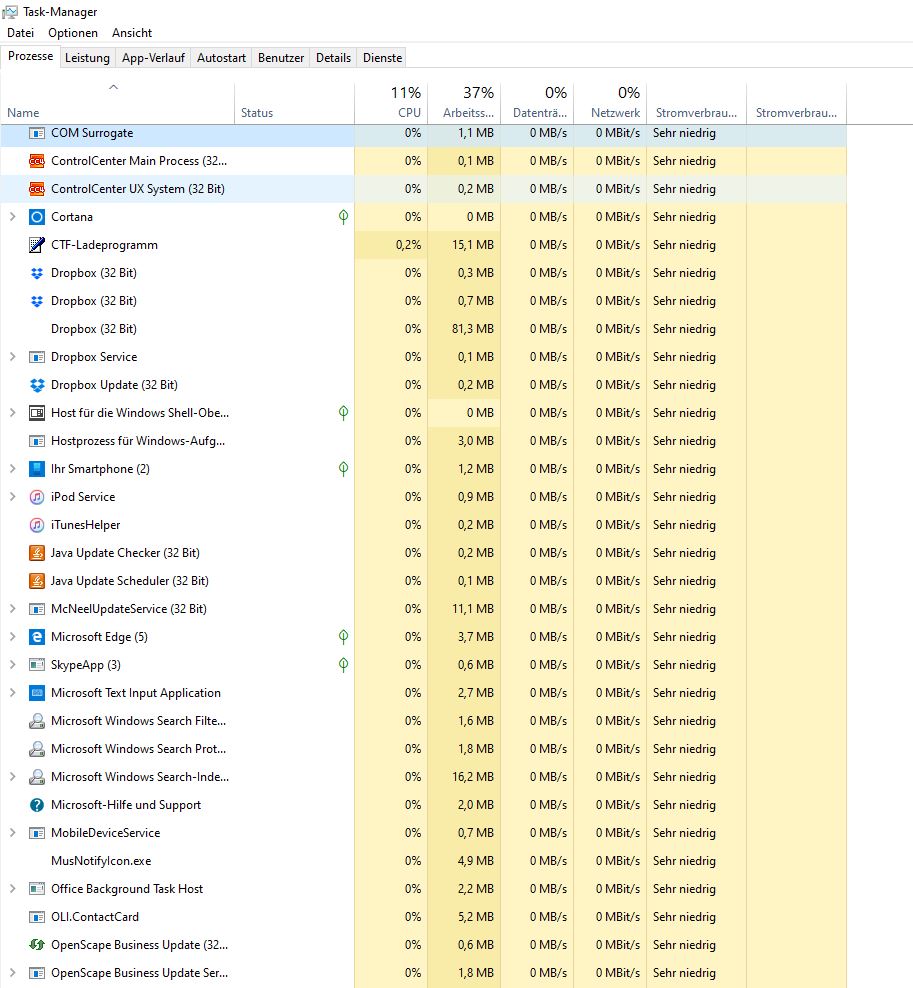The image size is (913, 988).
Task: Click the ControlCenter Main Process icon
Action: (x=37, y=161)
